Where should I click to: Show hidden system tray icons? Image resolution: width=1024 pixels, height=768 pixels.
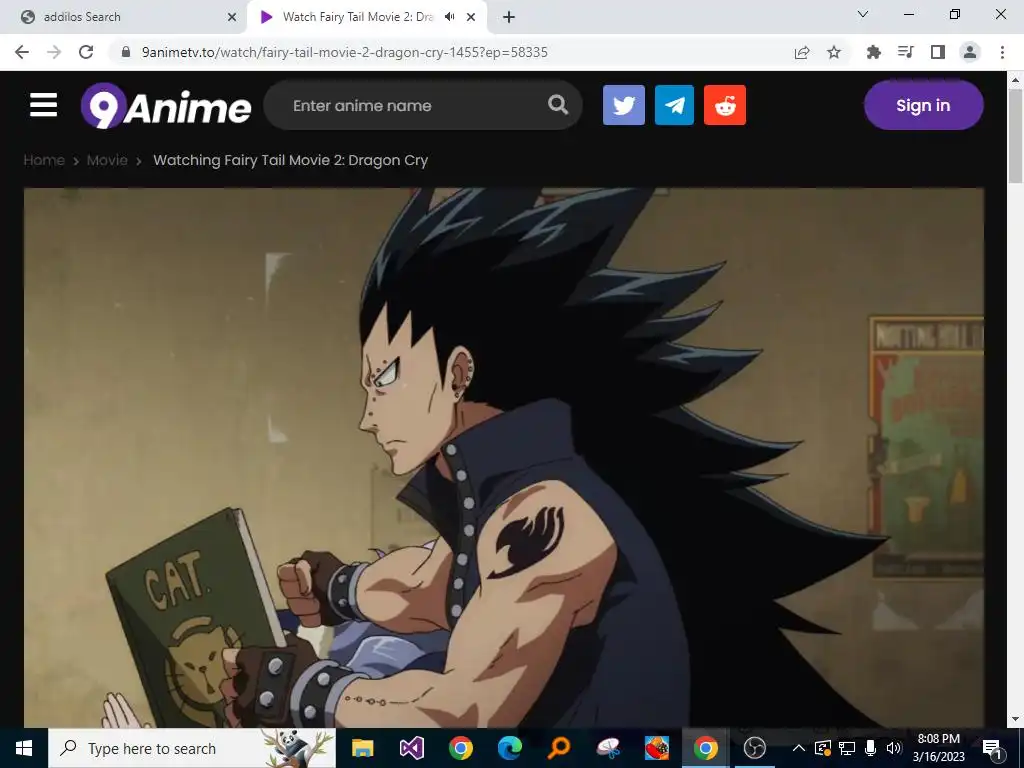click(x=799, y=748)
